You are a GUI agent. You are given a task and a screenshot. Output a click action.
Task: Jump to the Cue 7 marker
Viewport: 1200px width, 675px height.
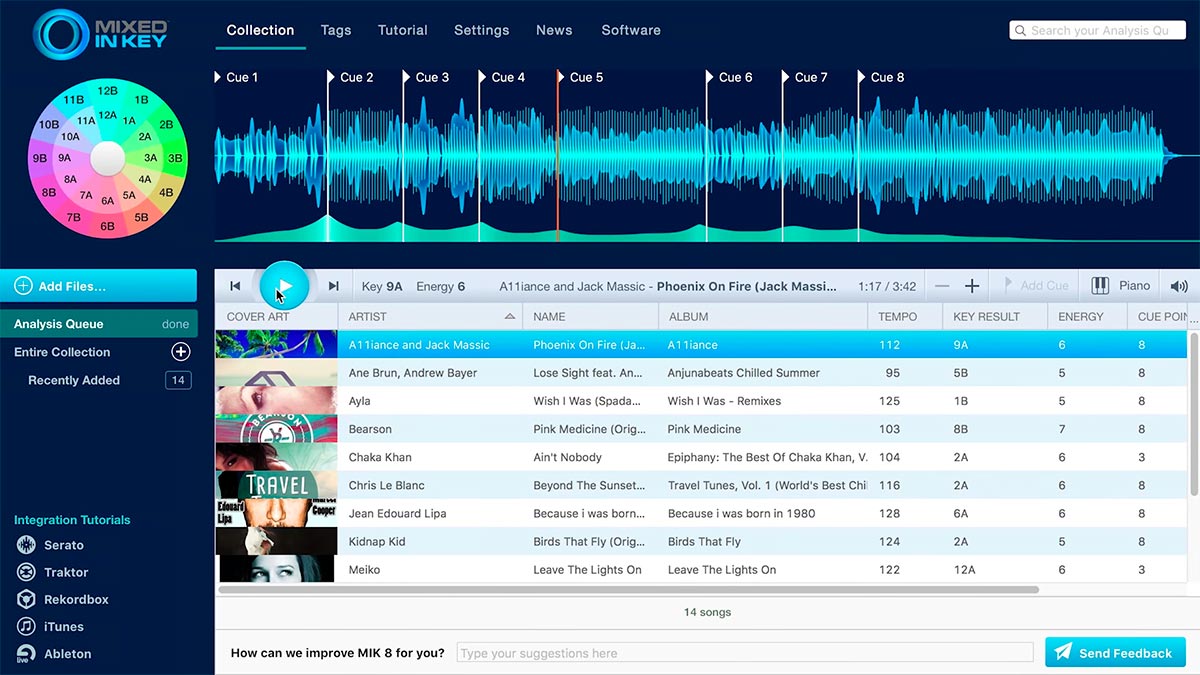coord(806,77)
